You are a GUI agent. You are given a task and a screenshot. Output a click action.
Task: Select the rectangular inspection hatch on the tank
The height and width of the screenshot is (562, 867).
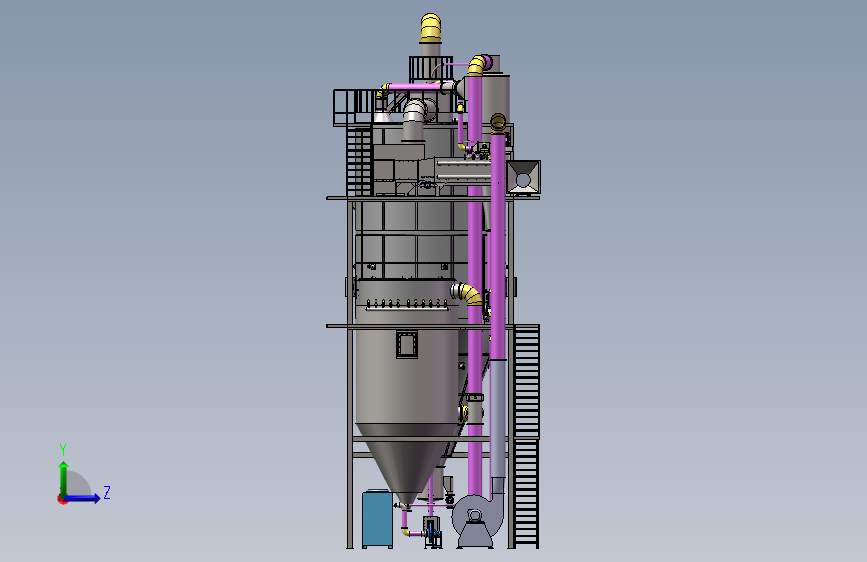(407, 345)
